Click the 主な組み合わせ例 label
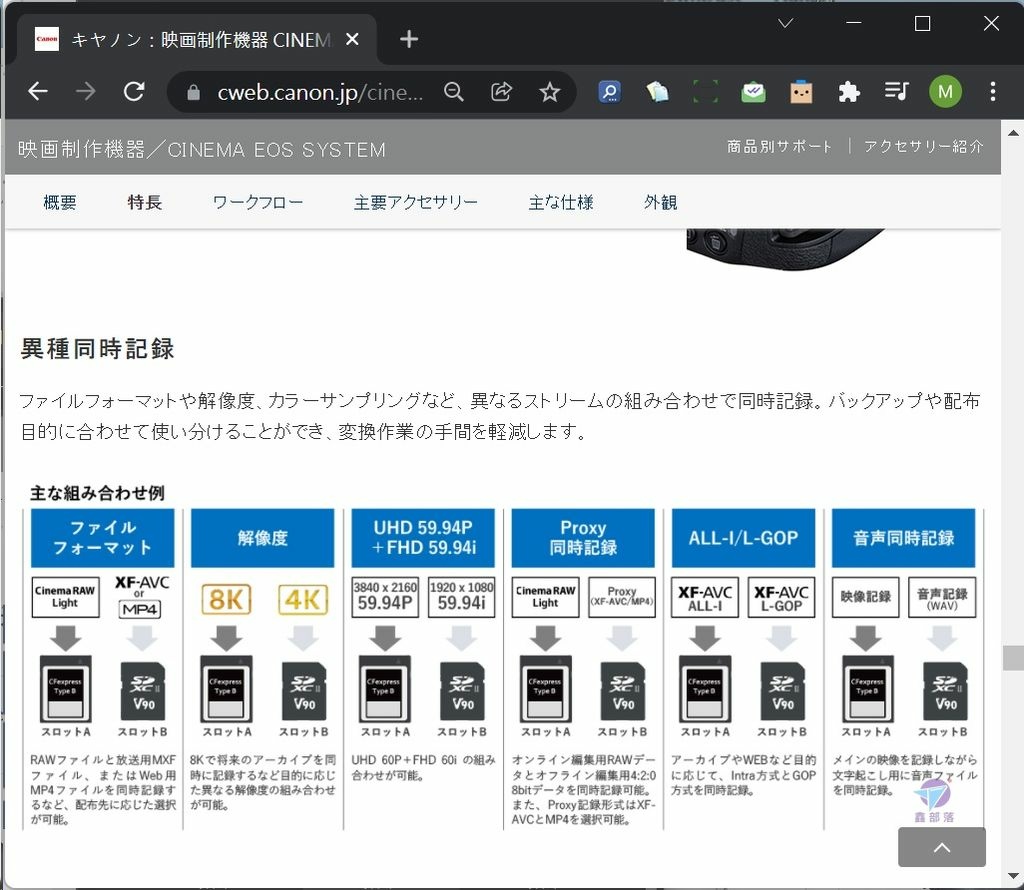 97,493
